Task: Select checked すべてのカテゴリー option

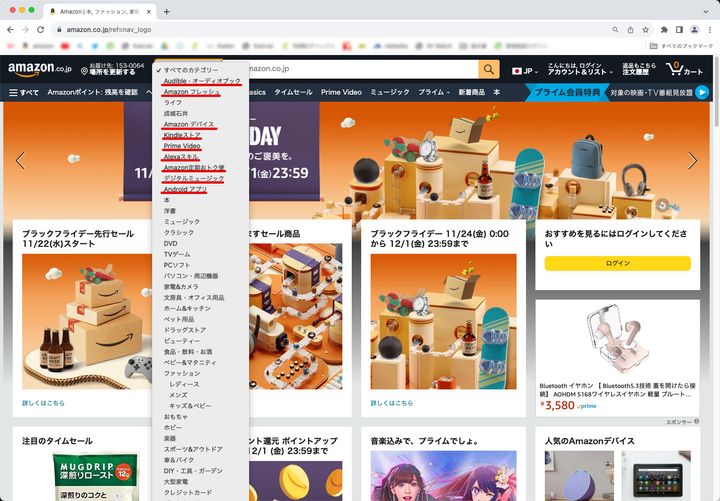Action: tap(190, 70)
